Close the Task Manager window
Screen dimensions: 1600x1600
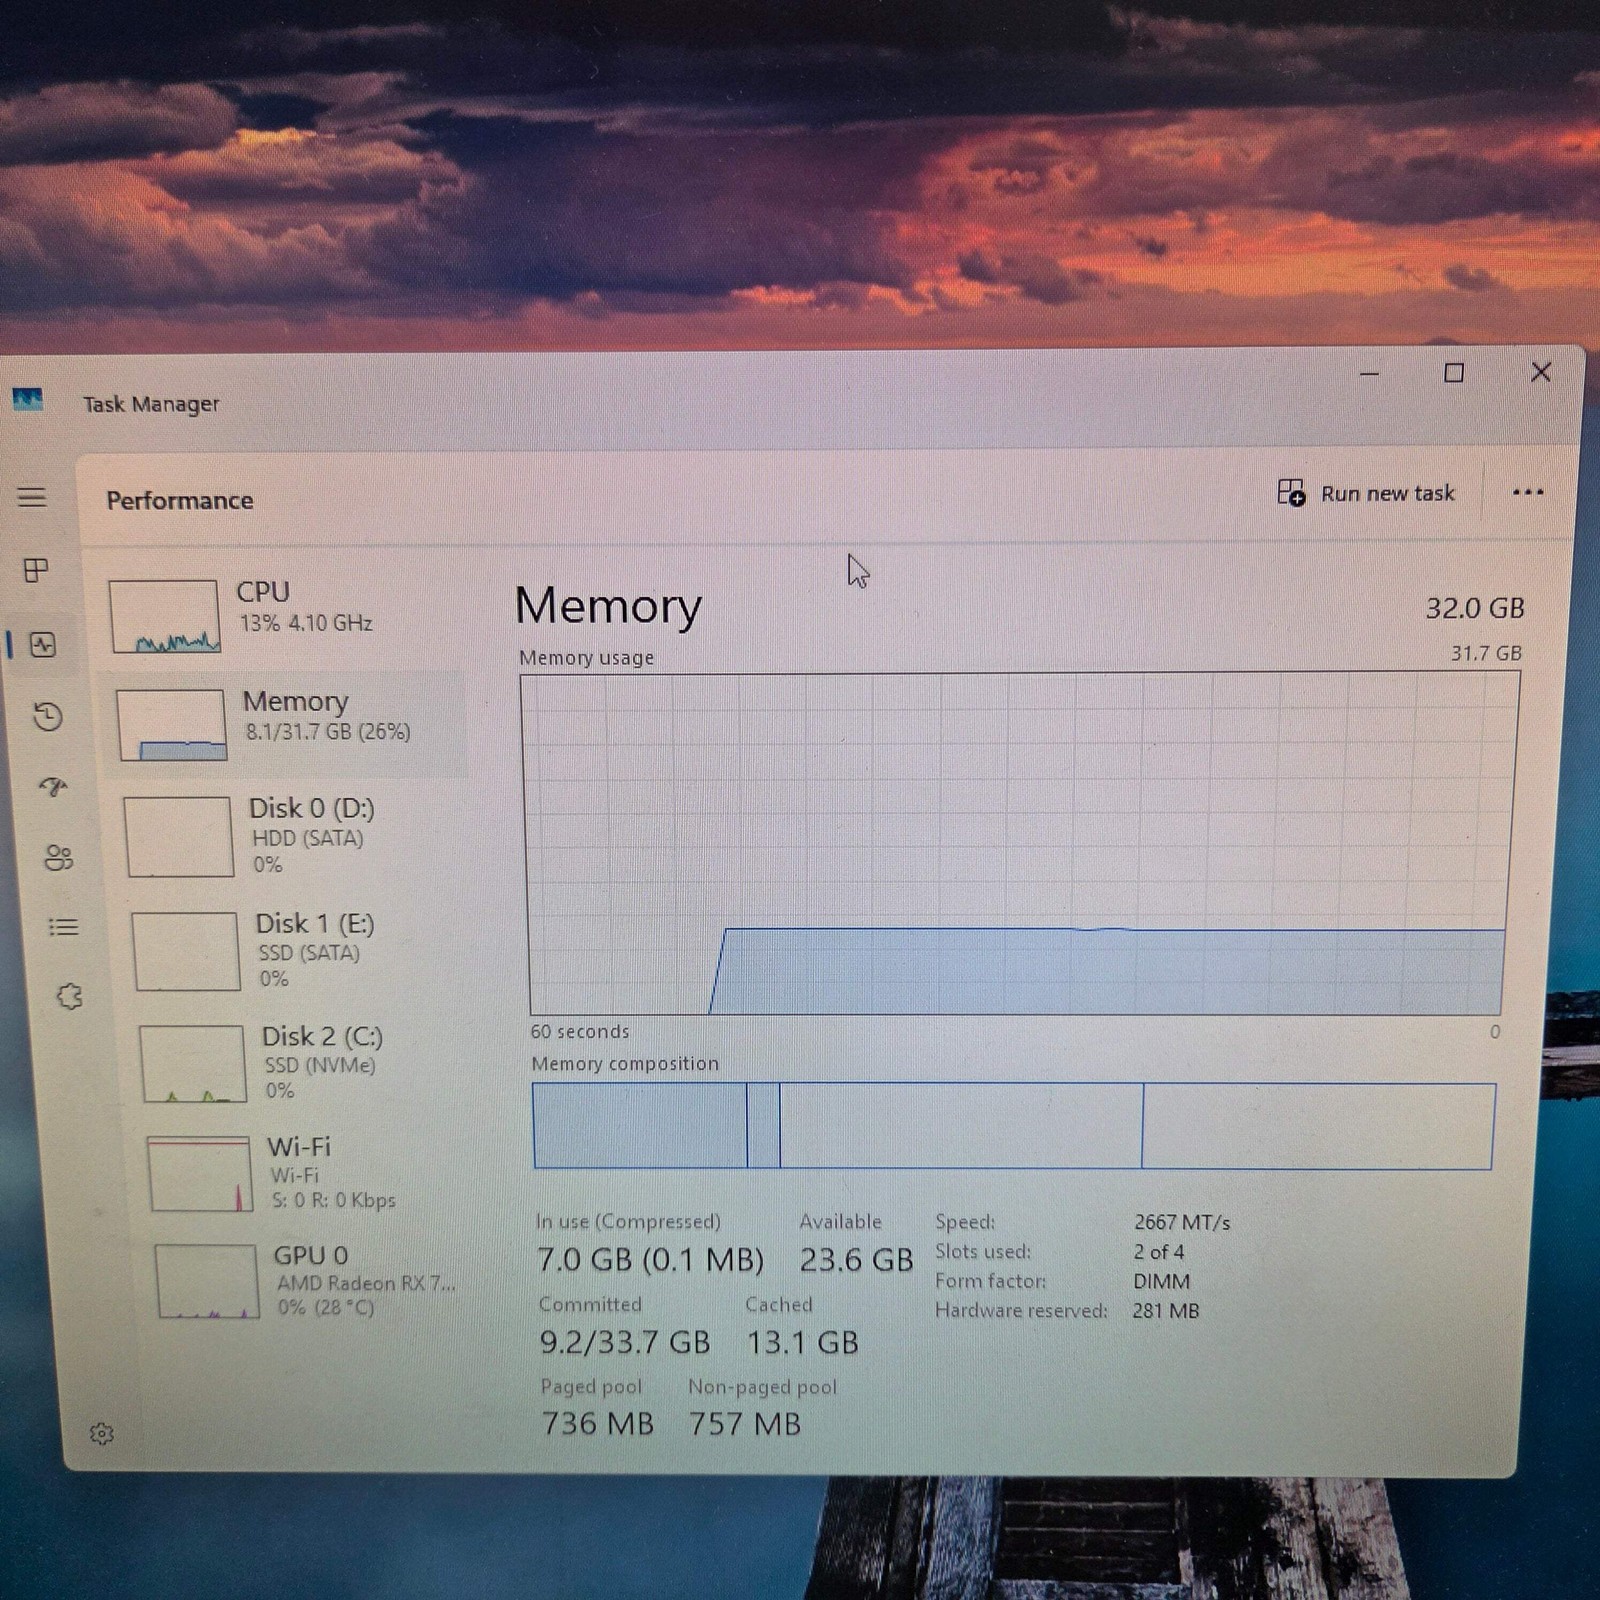[1541, 372]
